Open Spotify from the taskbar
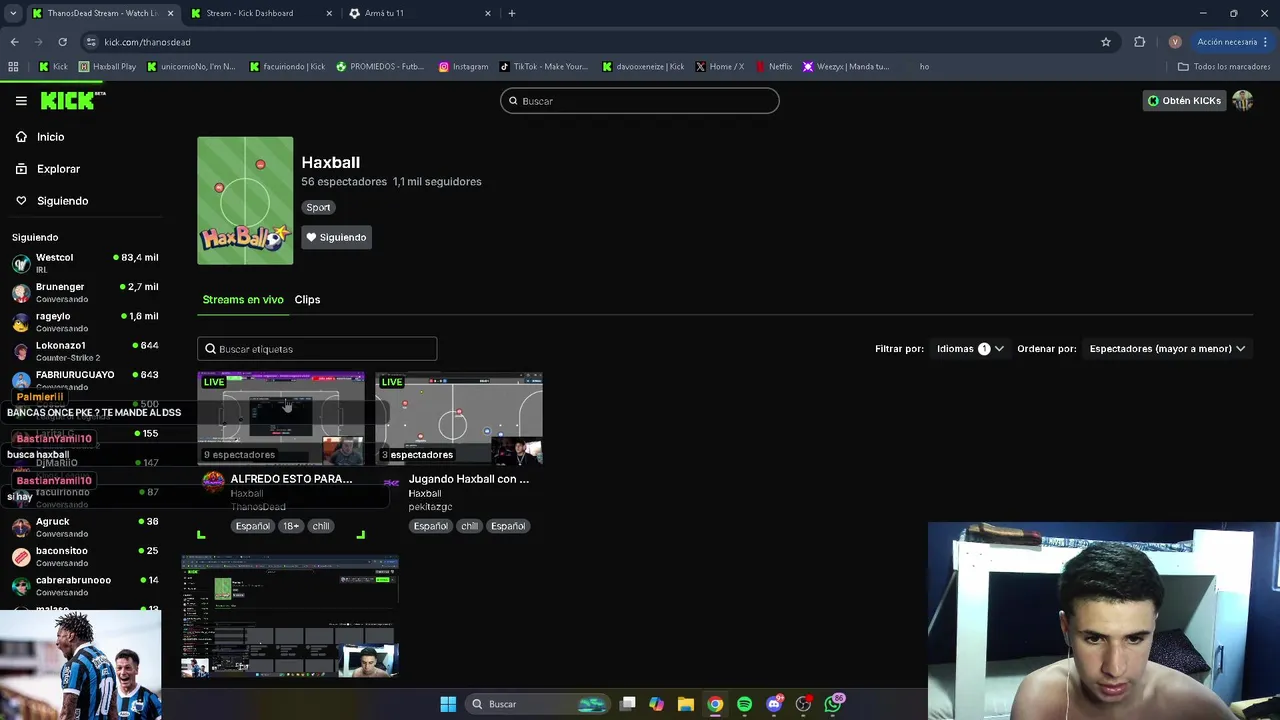The height and width of the screenshot is (720, 1280). pyautogui.click(x=744, y=704)
